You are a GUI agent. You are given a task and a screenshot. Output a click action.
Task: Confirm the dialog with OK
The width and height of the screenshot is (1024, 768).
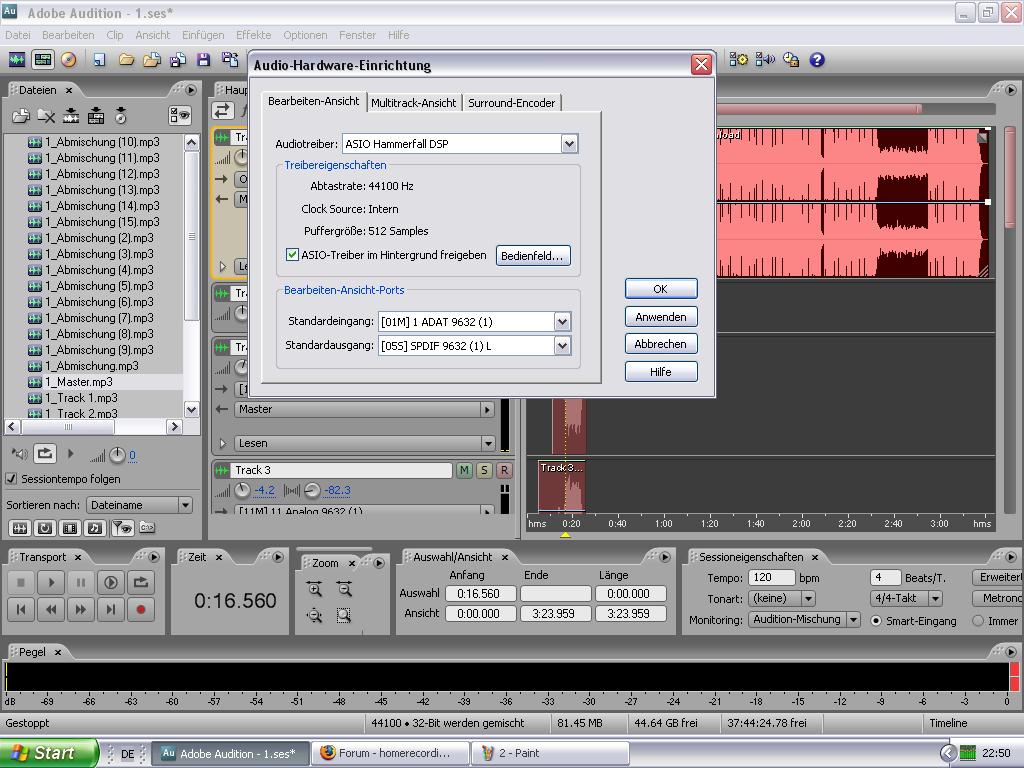pos(661,289)
